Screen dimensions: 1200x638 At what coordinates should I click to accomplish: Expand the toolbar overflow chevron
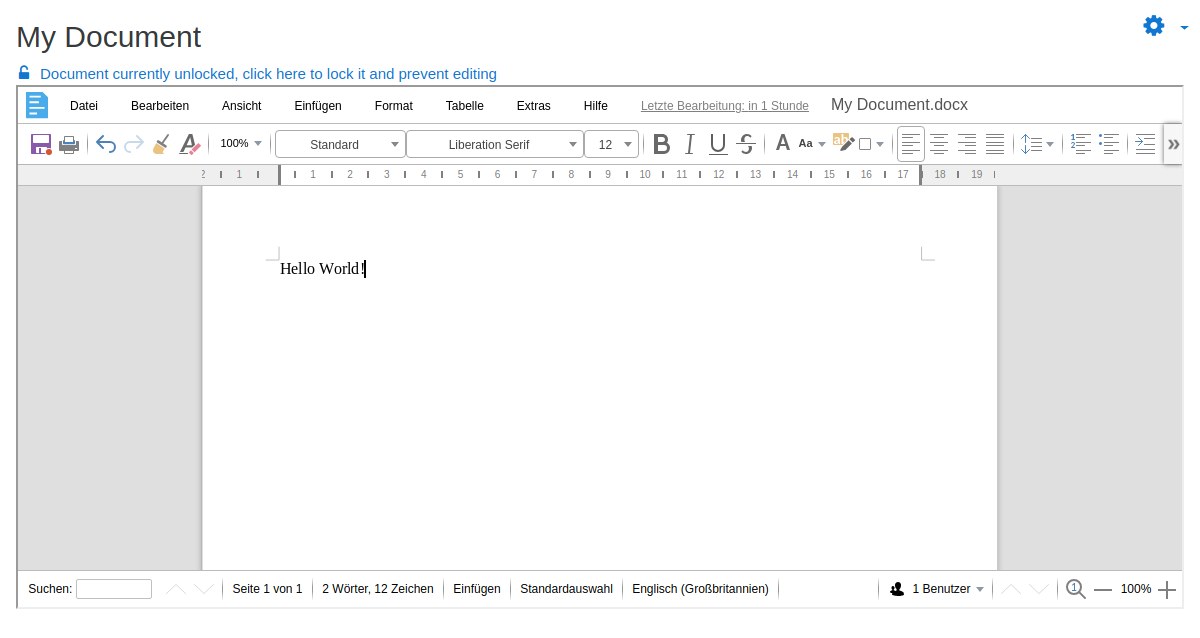coord(1174,144)
